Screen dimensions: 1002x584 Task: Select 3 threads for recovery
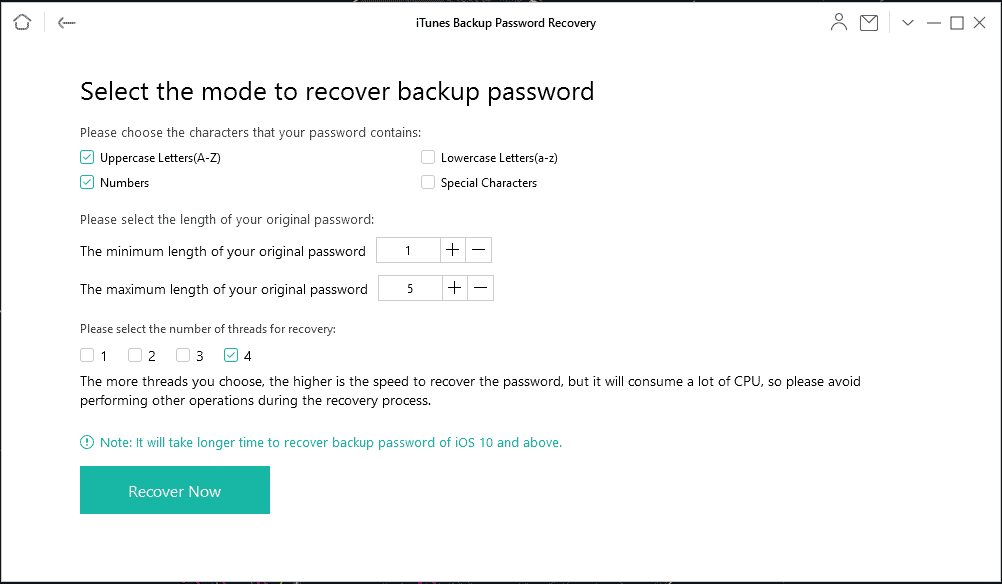(183, 355)
